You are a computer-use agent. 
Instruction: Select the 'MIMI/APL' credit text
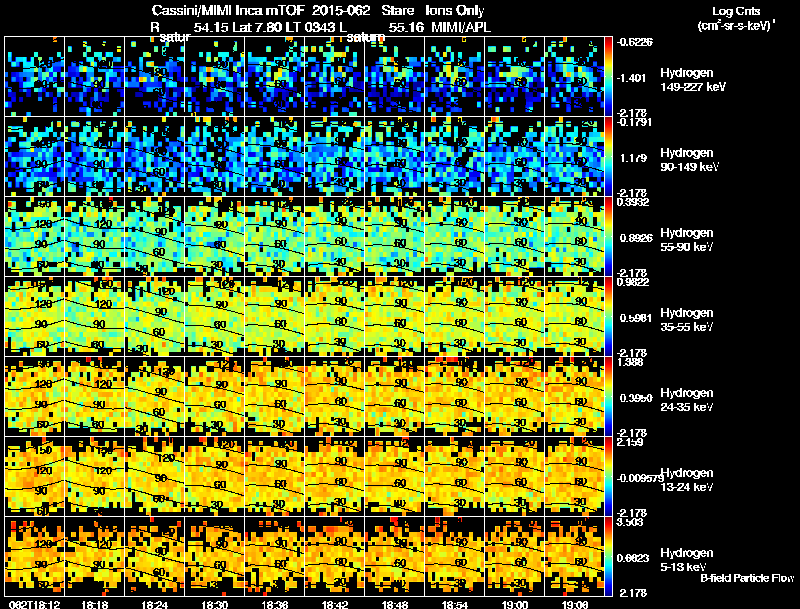461,28
